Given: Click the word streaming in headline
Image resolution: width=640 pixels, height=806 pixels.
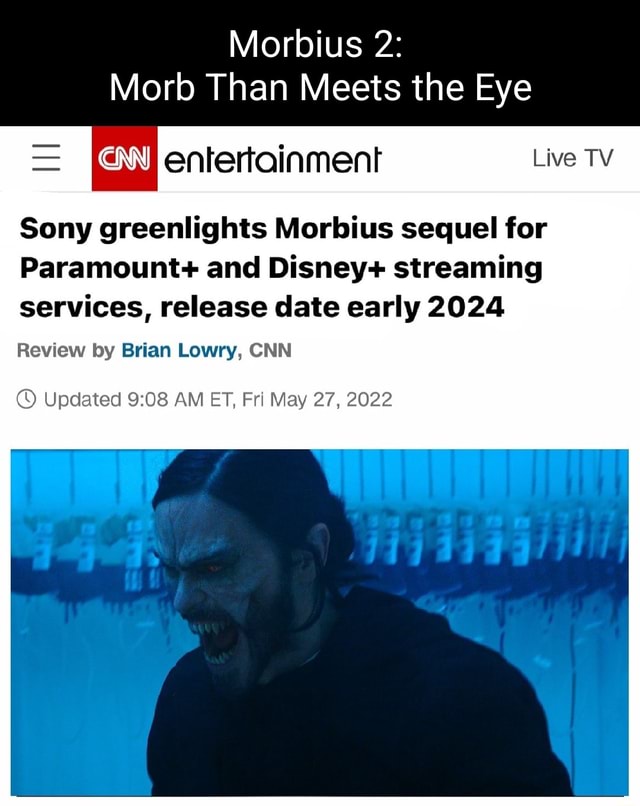Looking at the screenshot, I should (x=468, y=270).
